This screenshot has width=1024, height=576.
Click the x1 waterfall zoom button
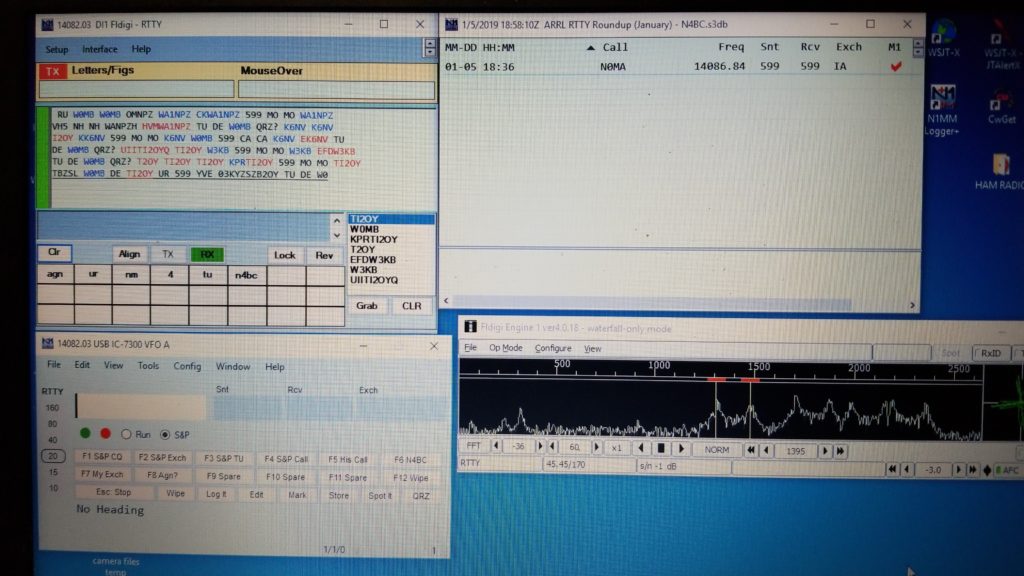(616, 448)
